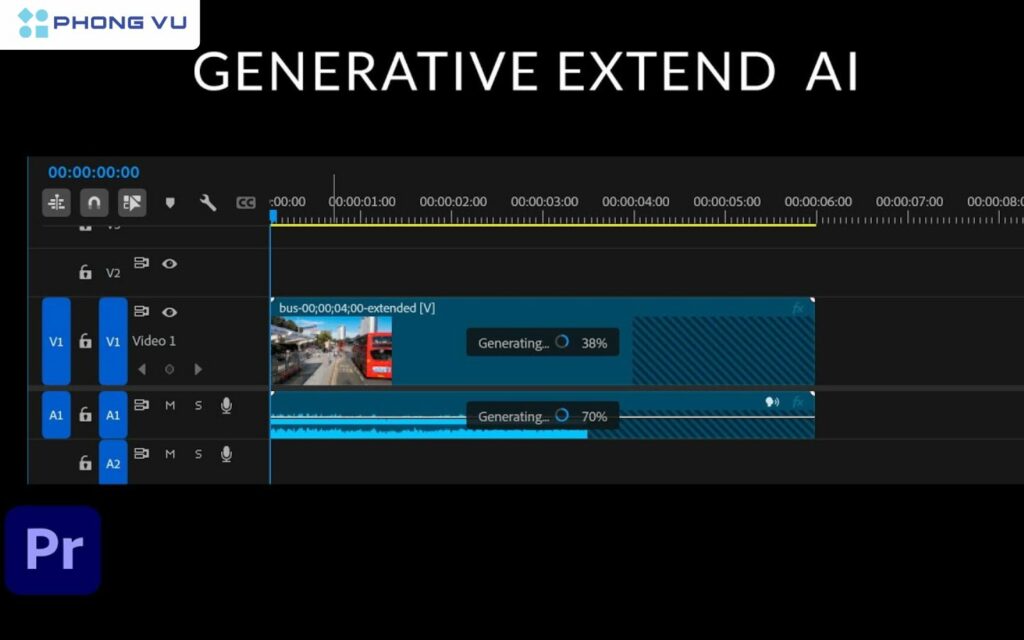Mute the A1 audio track

[169, 406]
